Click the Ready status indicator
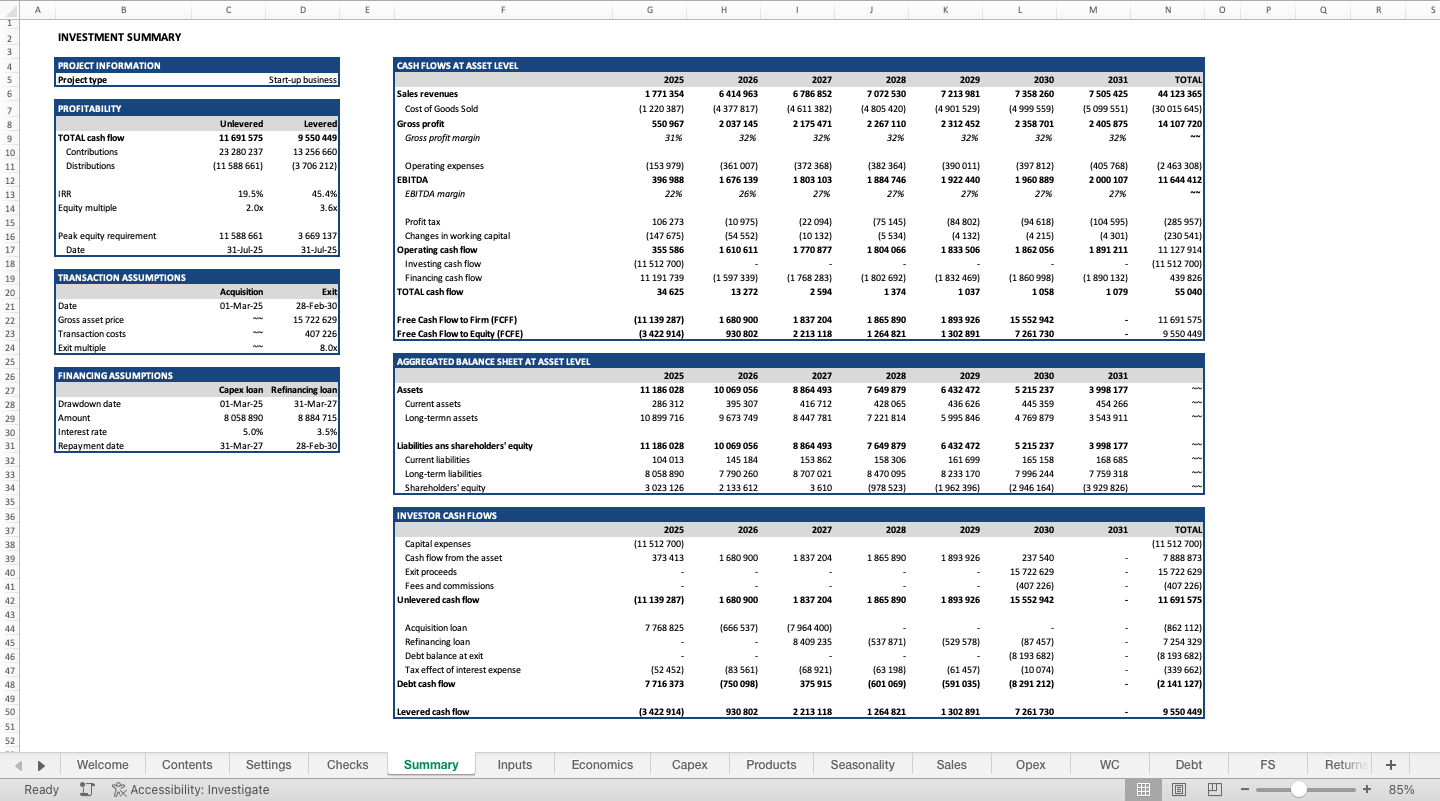 (x=41, y=789)
